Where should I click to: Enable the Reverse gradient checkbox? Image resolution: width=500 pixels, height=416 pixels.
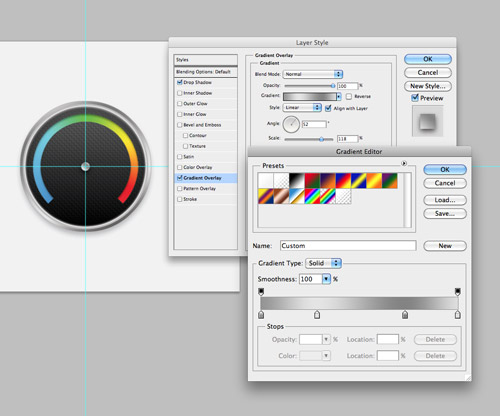pyautogui.click(x=349, y=96)
